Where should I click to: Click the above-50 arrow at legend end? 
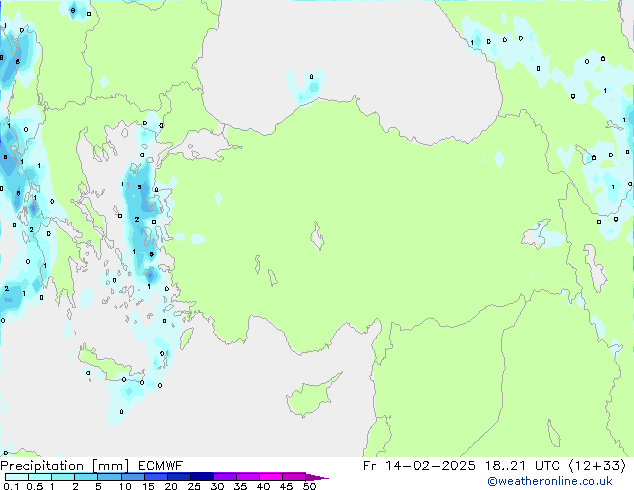[x=317, y=477]
